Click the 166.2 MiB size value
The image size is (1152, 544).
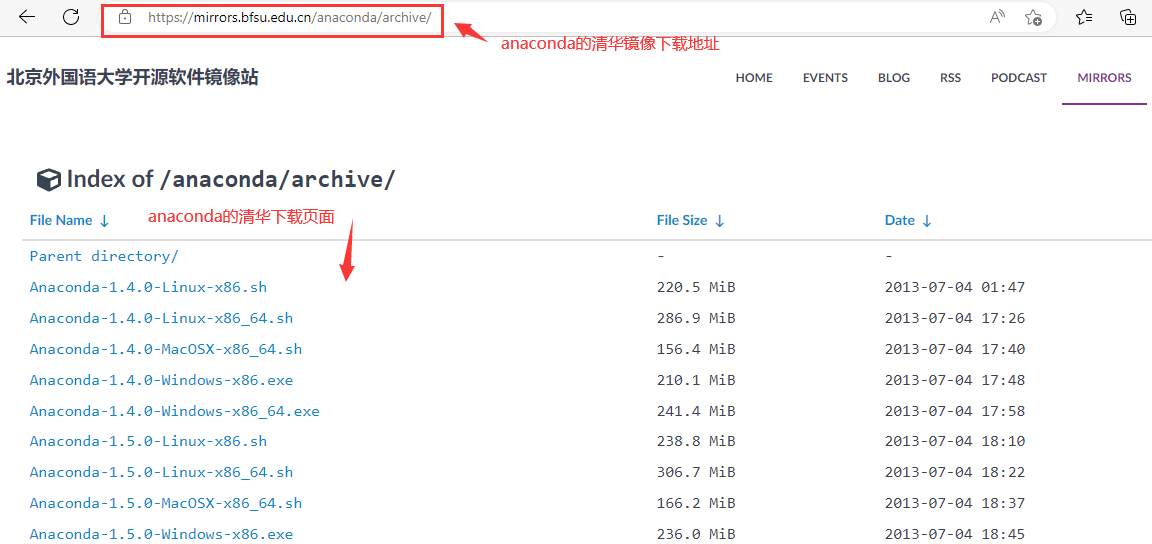pyautogui.click(x=696, y=503)
